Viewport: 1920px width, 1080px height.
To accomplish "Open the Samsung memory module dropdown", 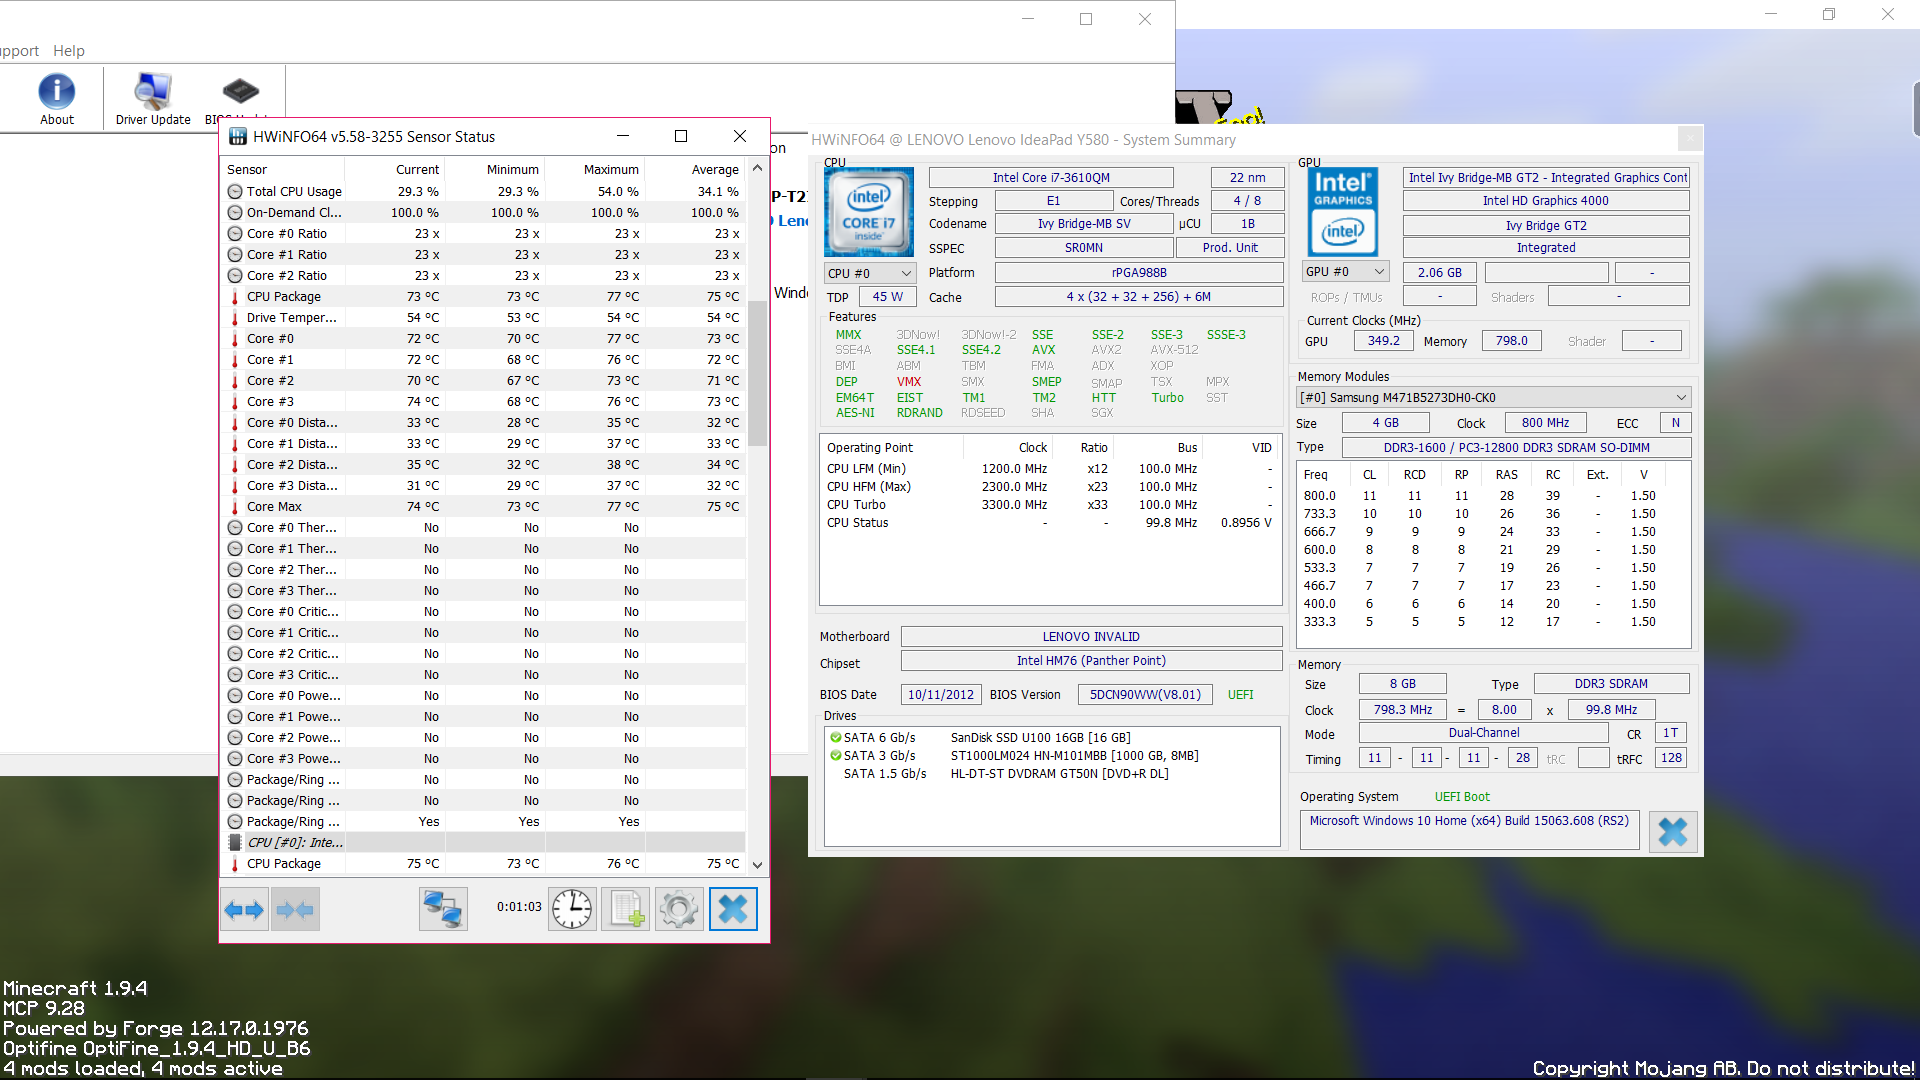I will coord(1493,398).
